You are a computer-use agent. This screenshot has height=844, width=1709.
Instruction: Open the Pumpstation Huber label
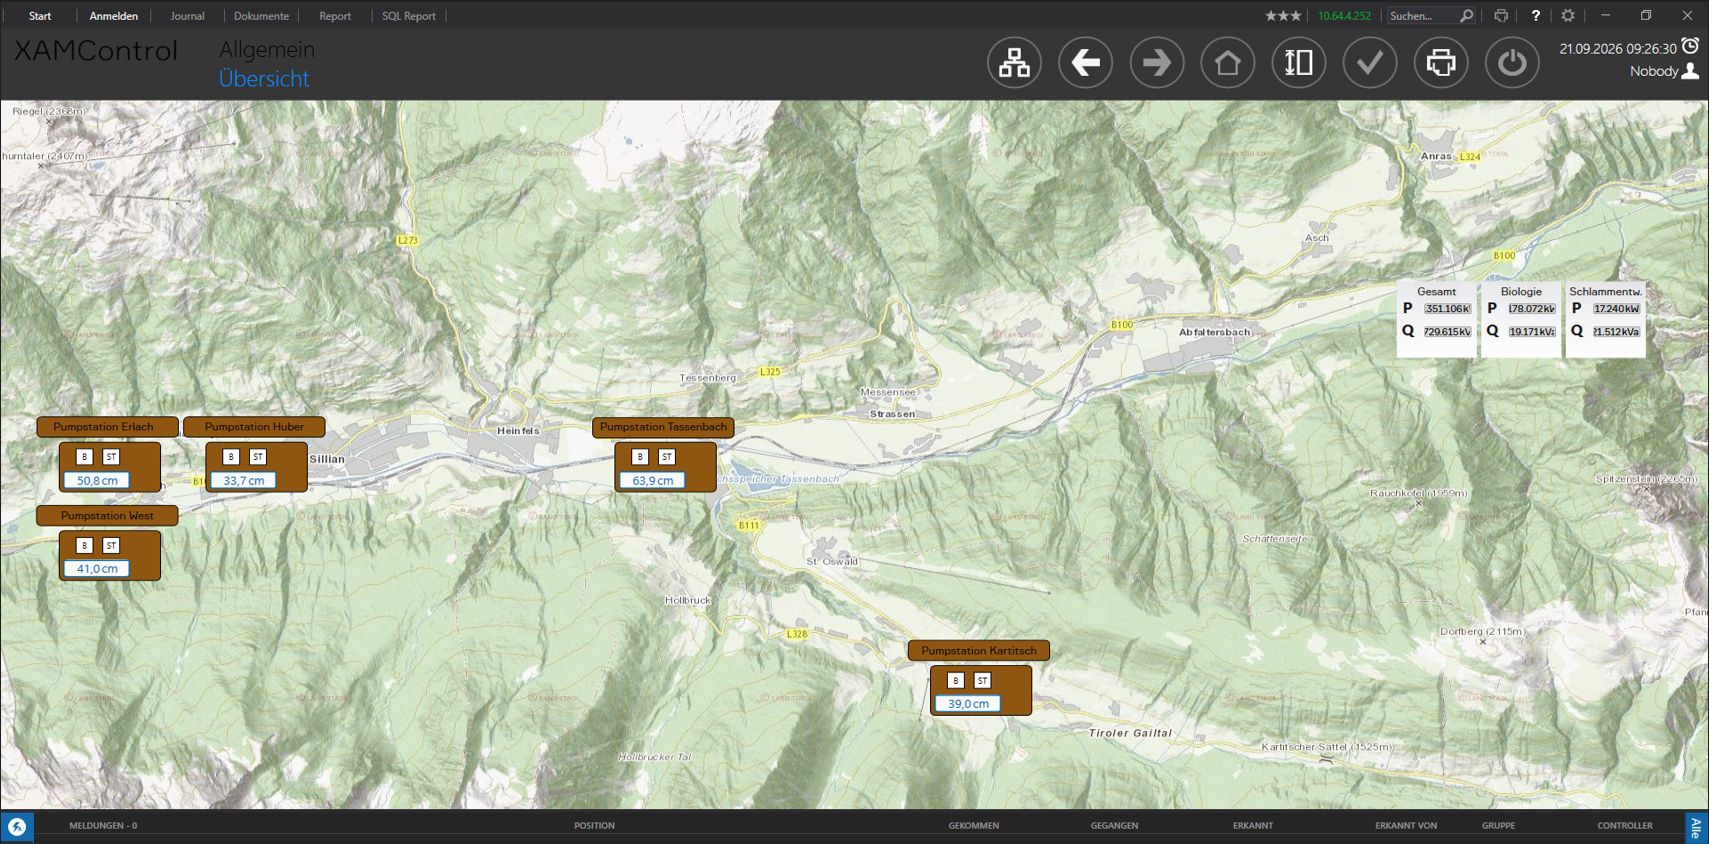coord(254,427)
